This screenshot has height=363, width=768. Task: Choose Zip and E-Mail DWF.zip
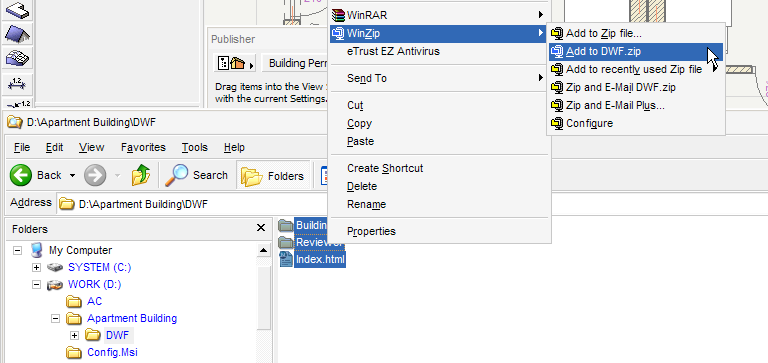[635, 87]
